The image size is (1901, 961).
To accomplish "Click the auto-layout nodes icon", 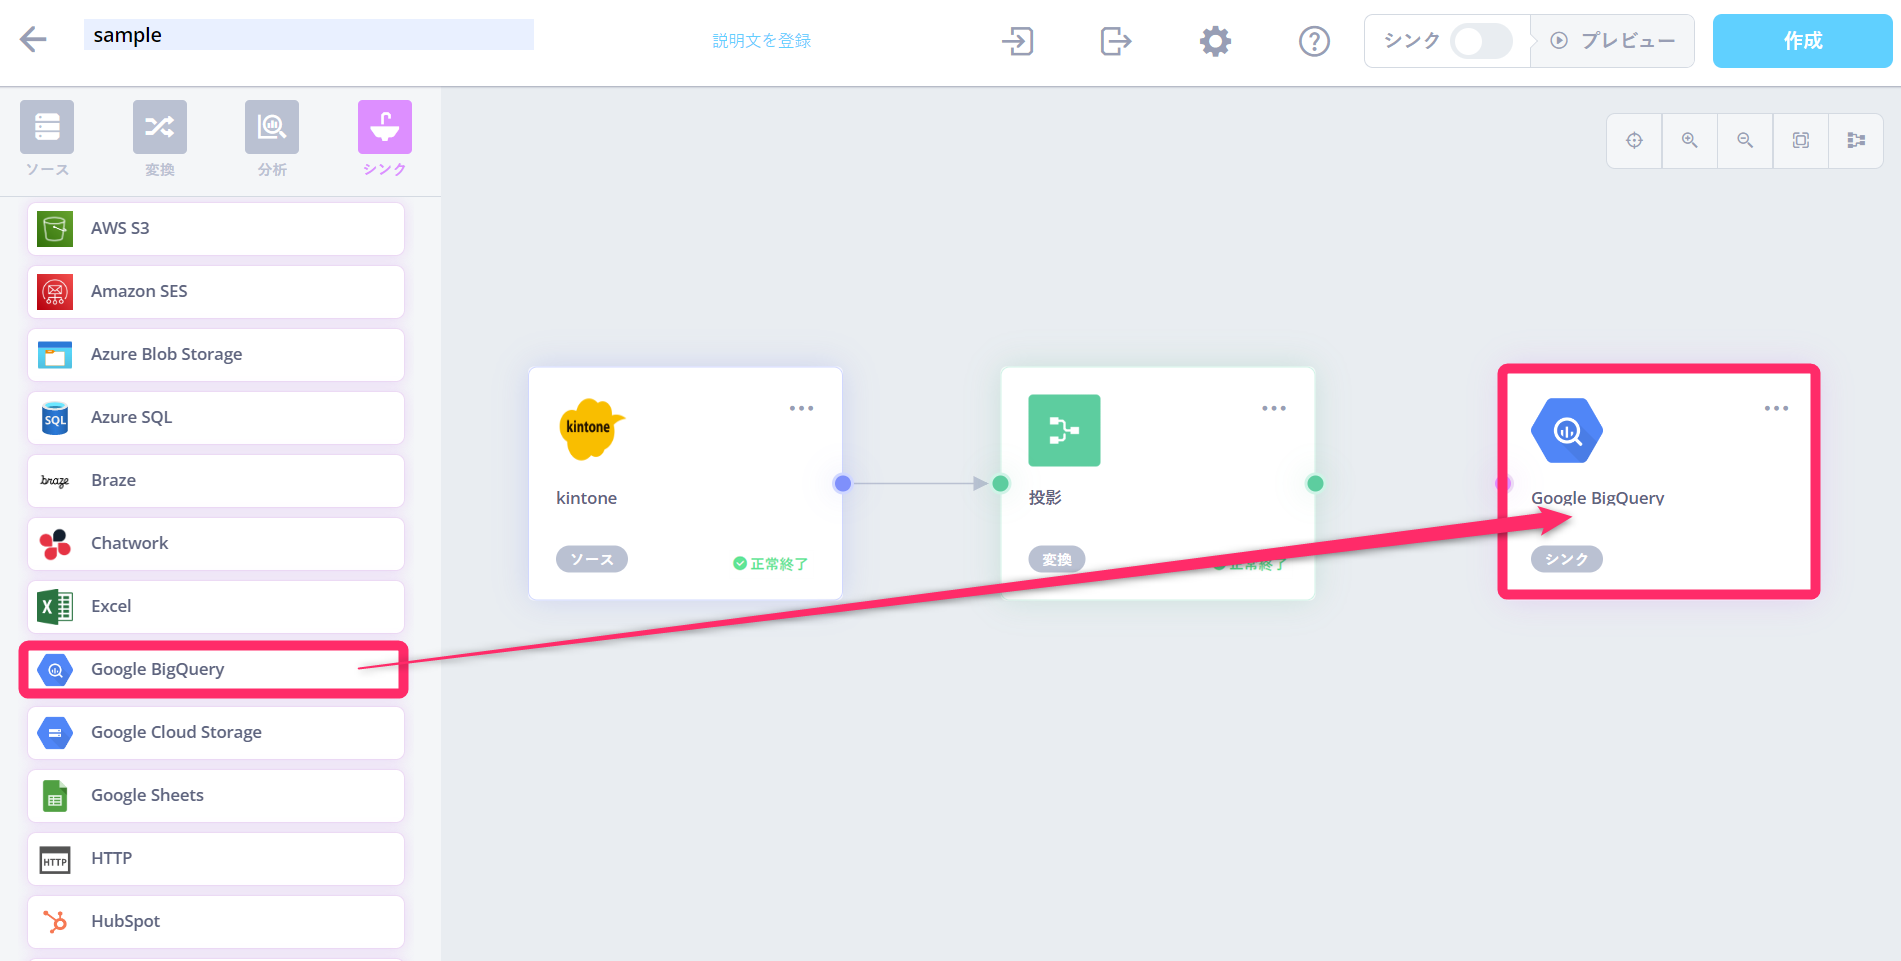I will click(1856, 141).
